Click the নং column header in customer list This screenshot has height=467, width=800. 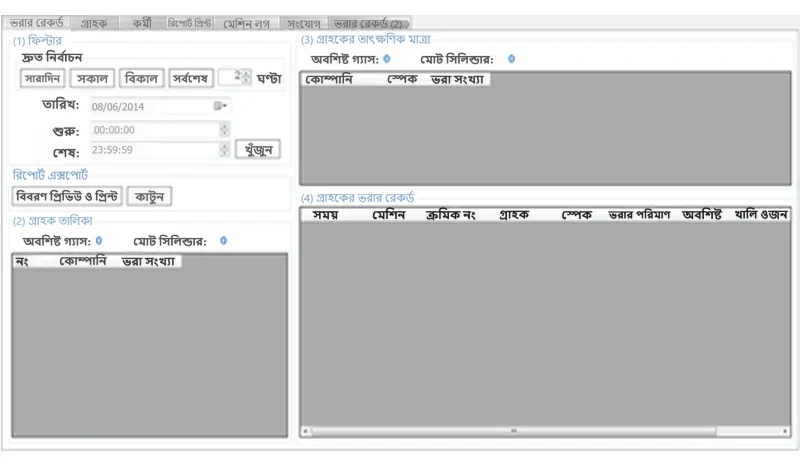[x=21, y=262]
